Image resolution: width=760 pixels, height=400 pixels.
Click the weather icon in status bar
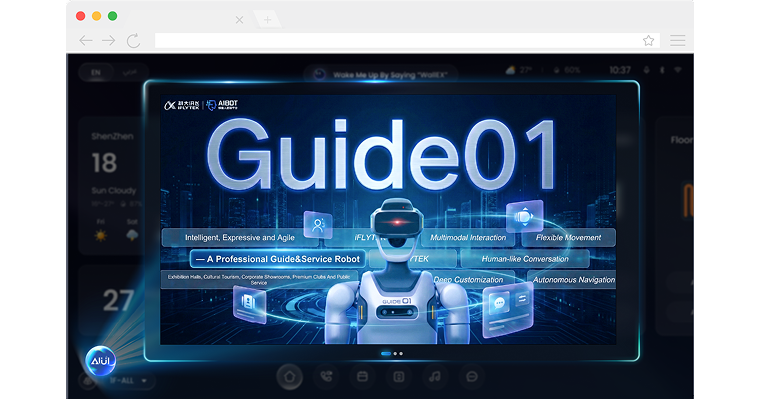[511, 71]
